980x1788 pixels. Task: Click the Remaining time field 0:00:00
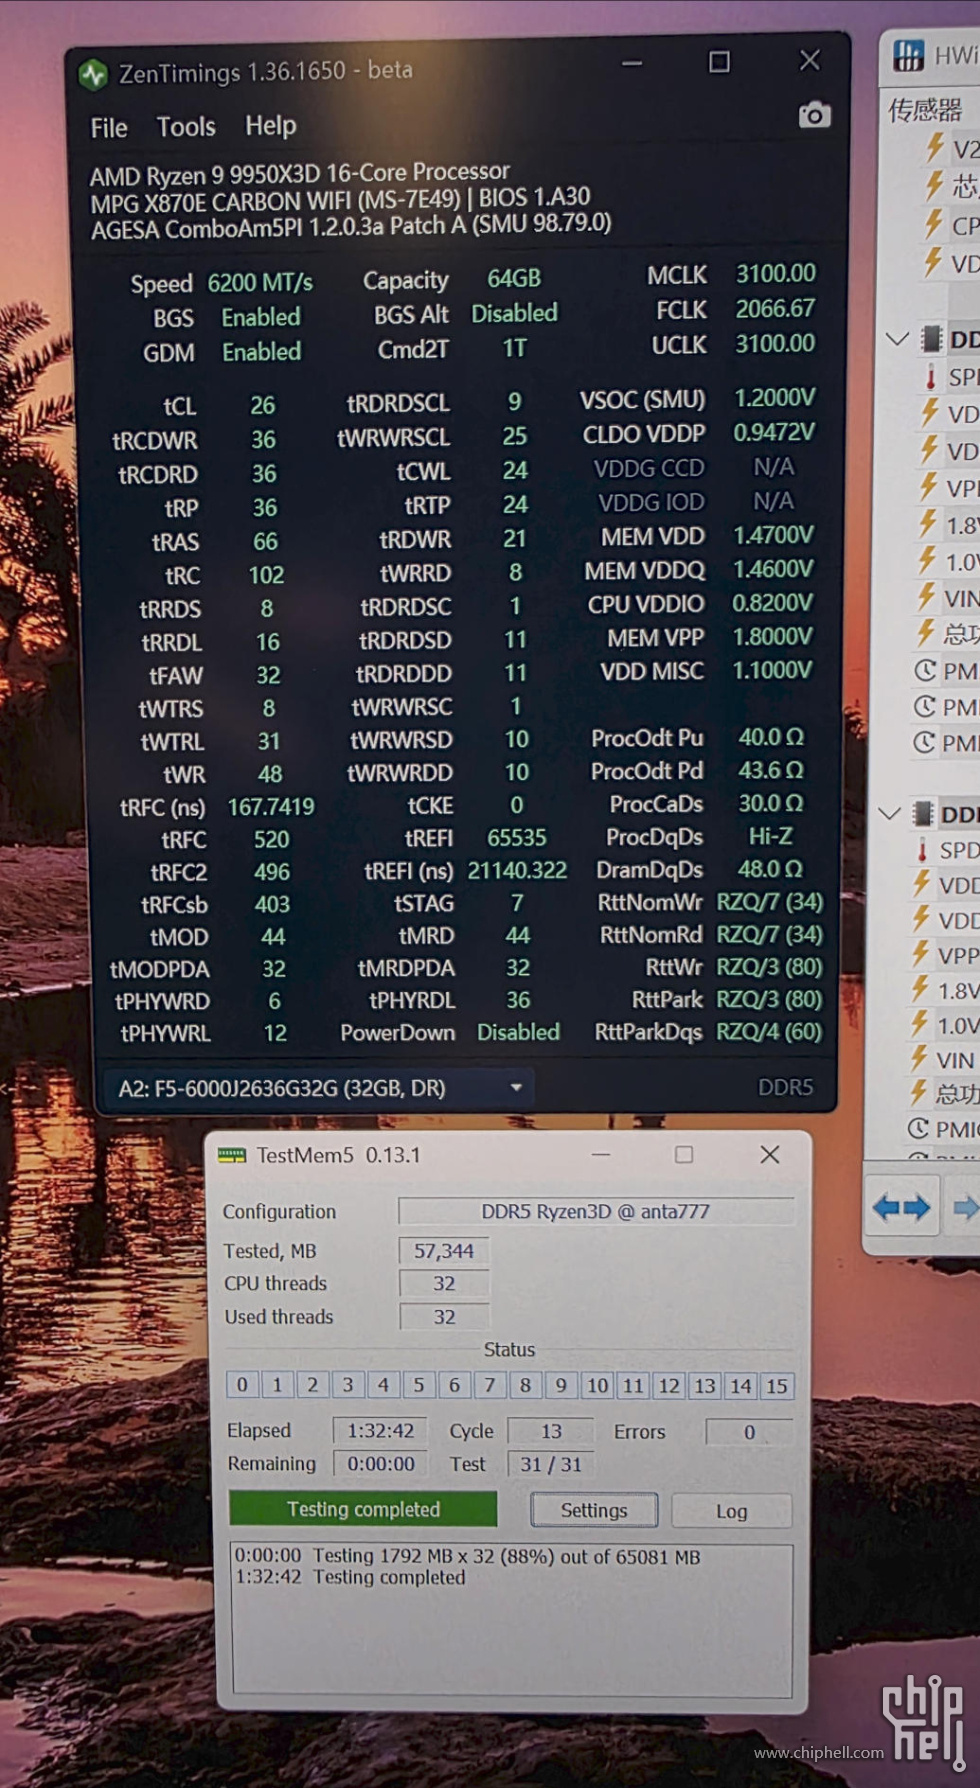pos(380,1464)
